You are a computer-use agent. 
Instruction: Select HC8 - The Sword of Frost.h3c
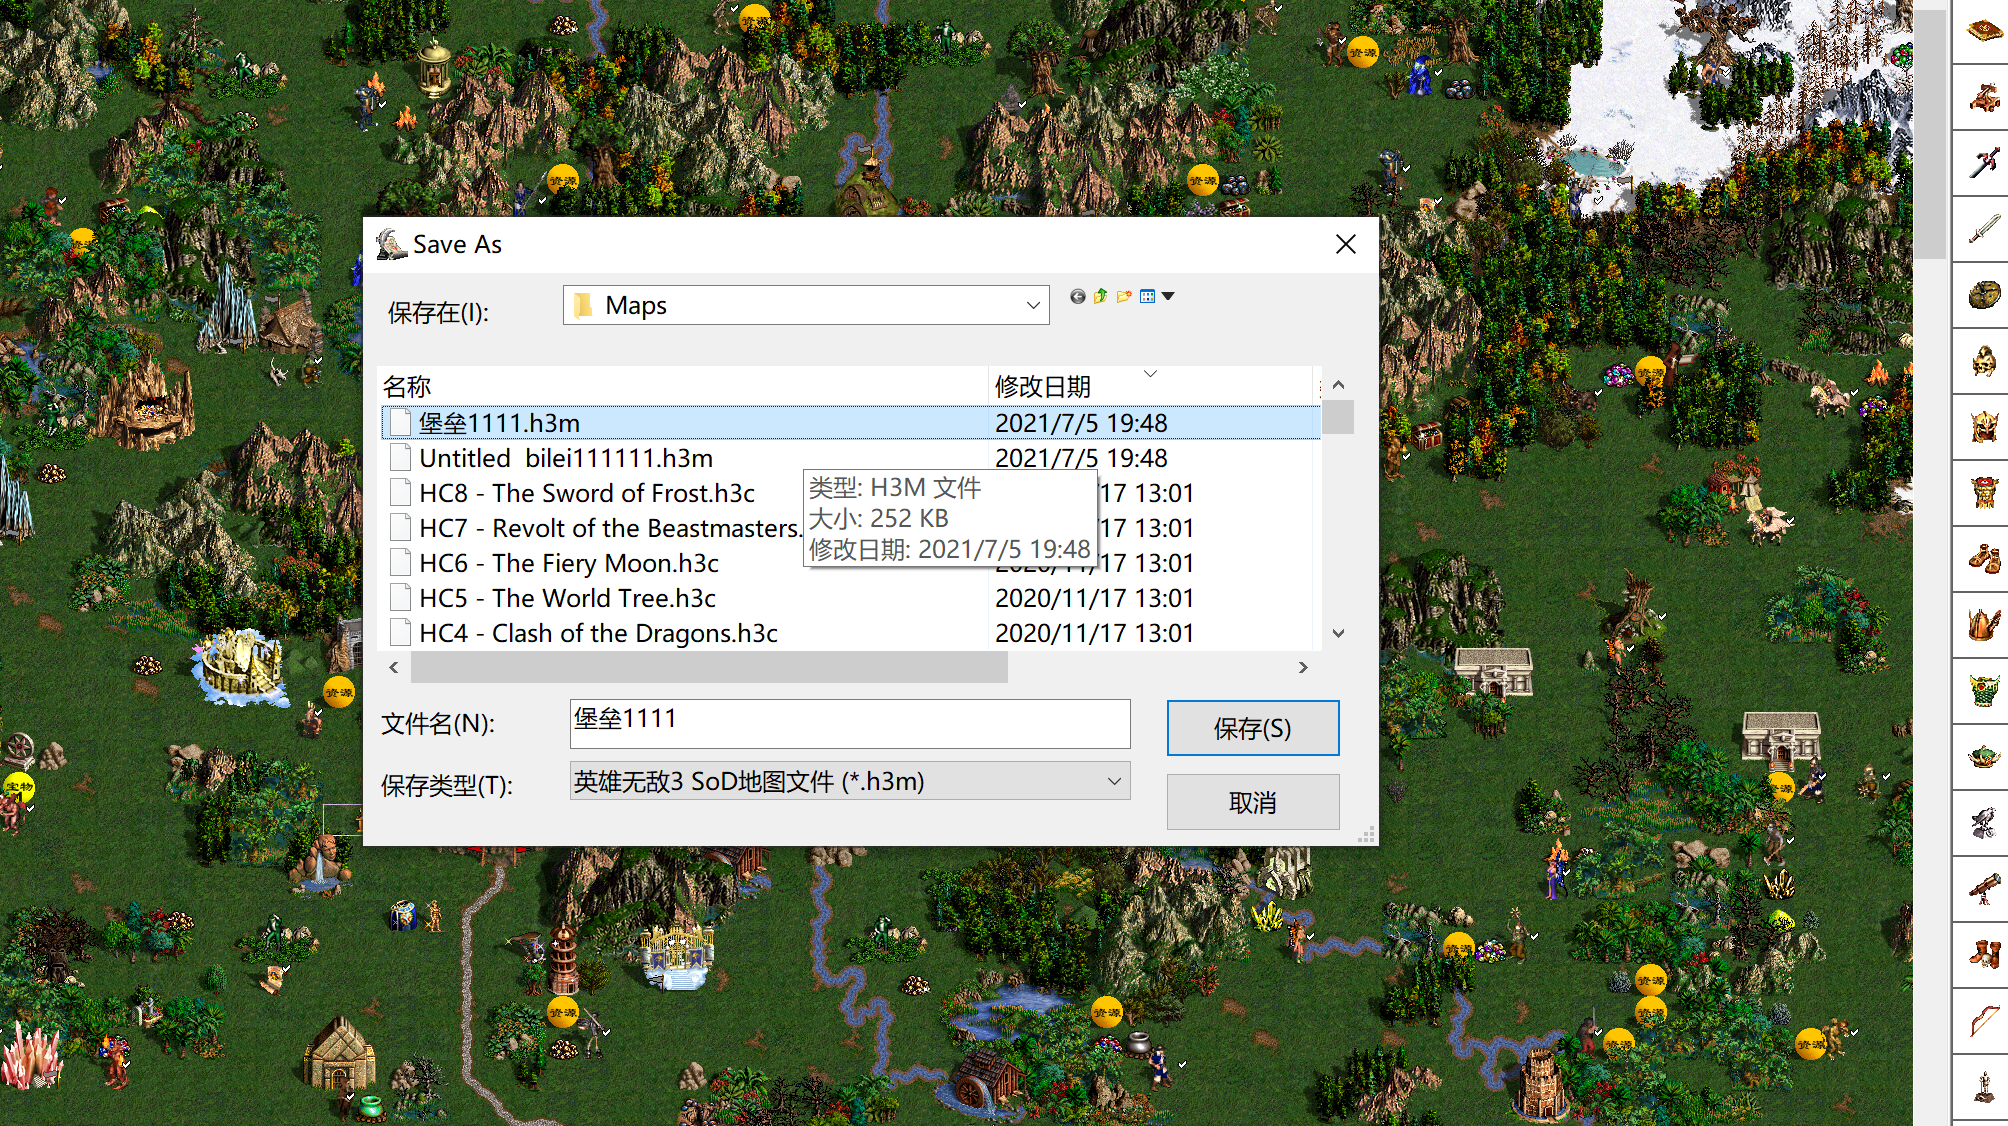[587, 493]
